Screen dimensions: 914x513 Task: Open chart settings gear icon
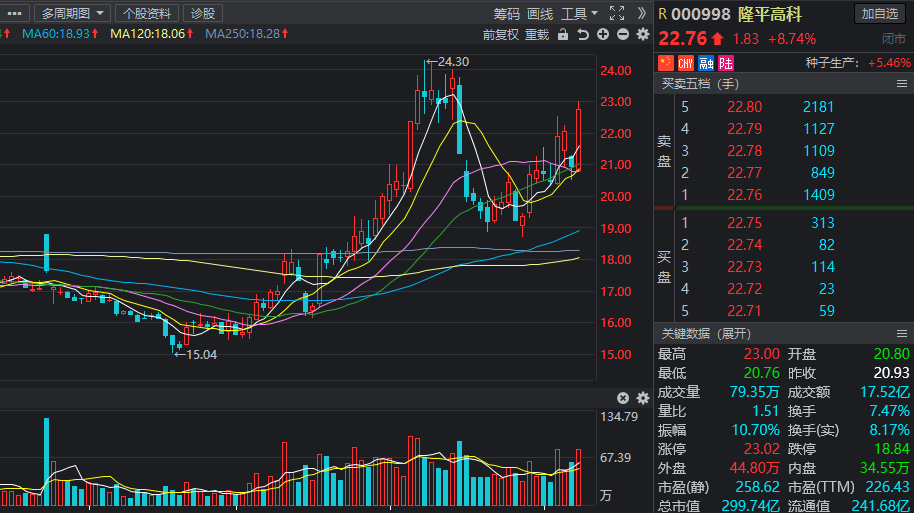tap(642, 34)
